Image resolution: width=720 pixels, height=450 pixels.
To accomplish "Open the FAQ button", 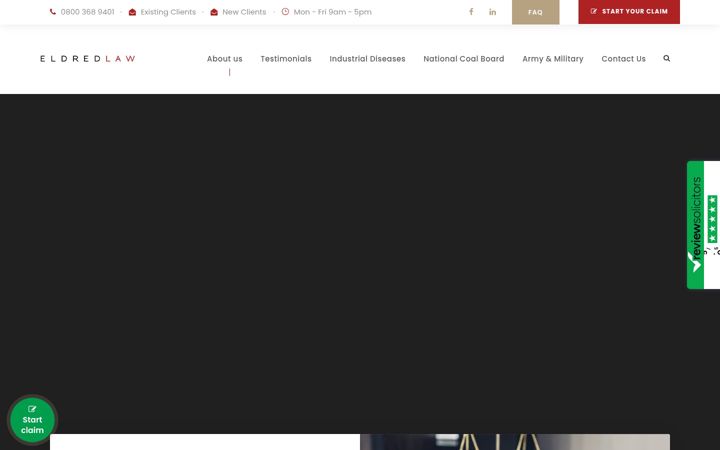I will (x=535, y=12).
